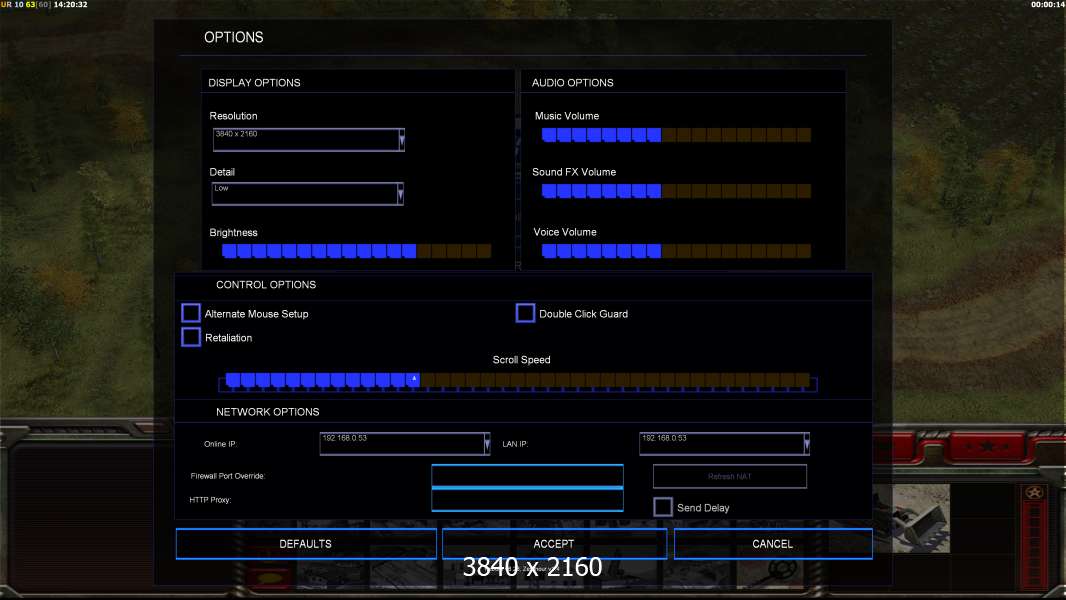1066x600 pixels.
Task: Click the Resolution combo box showing 3840 x 2160
Action: point(309,140)
